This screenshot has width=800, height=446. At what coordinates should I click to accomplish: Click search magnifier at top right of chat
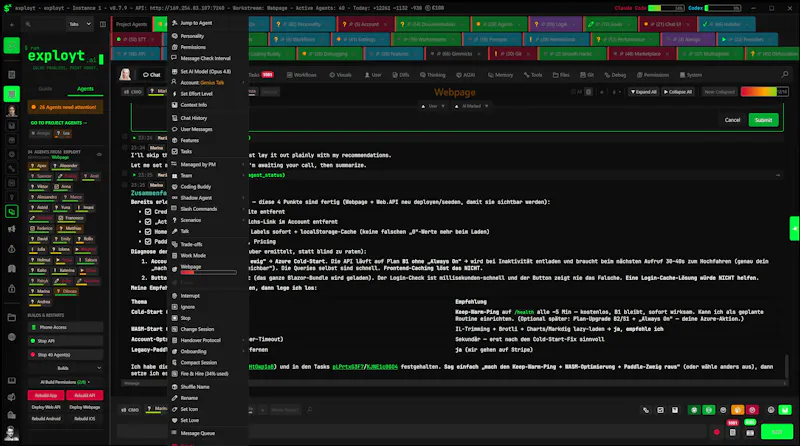tap(785, 75)
